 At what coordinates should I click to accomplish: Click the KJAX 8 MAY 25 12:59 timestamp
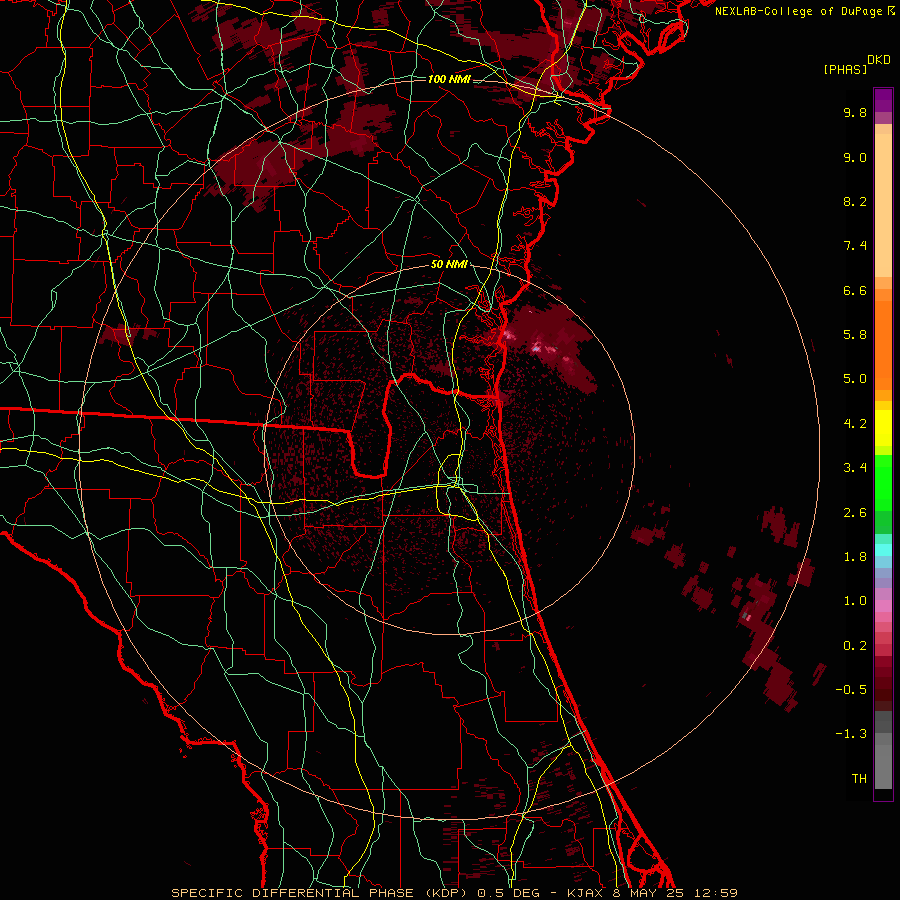[x=652, y=893]
